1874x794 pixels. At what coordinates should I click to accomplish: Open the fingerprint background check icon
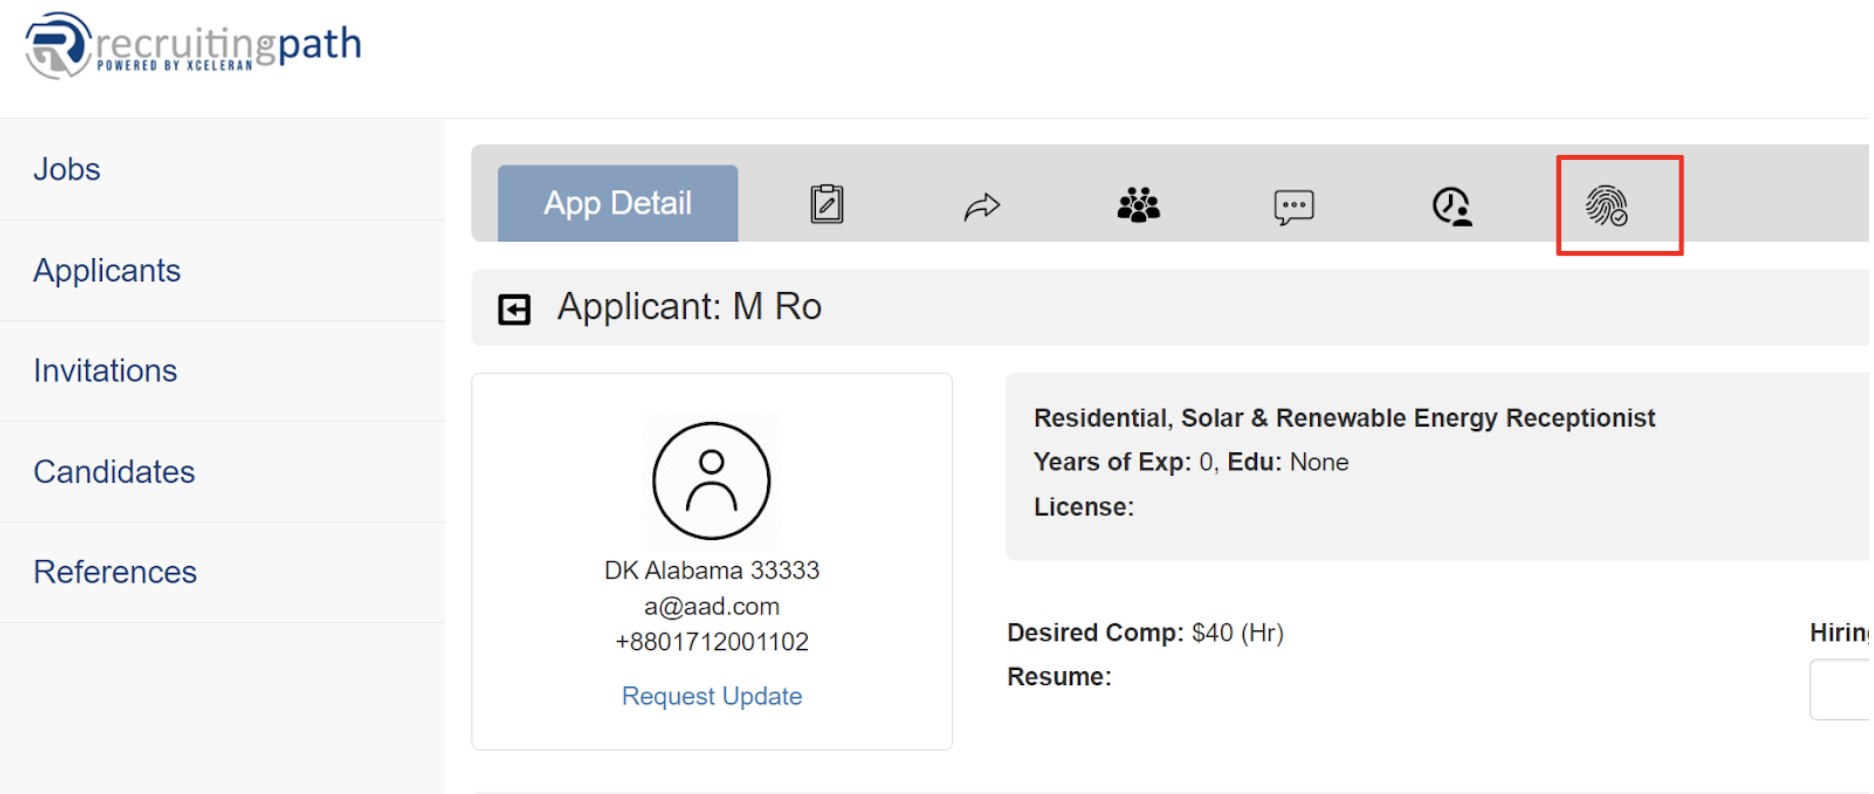tap(1607, 206)
